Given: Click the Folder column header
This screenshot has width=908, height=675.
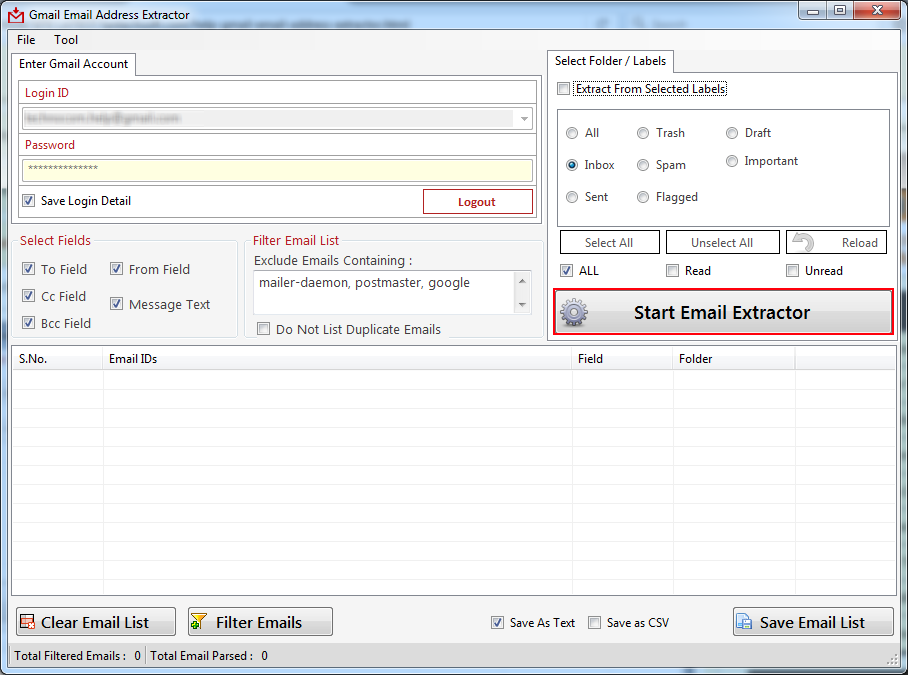Looking at the screenshot, I should 734,359.
